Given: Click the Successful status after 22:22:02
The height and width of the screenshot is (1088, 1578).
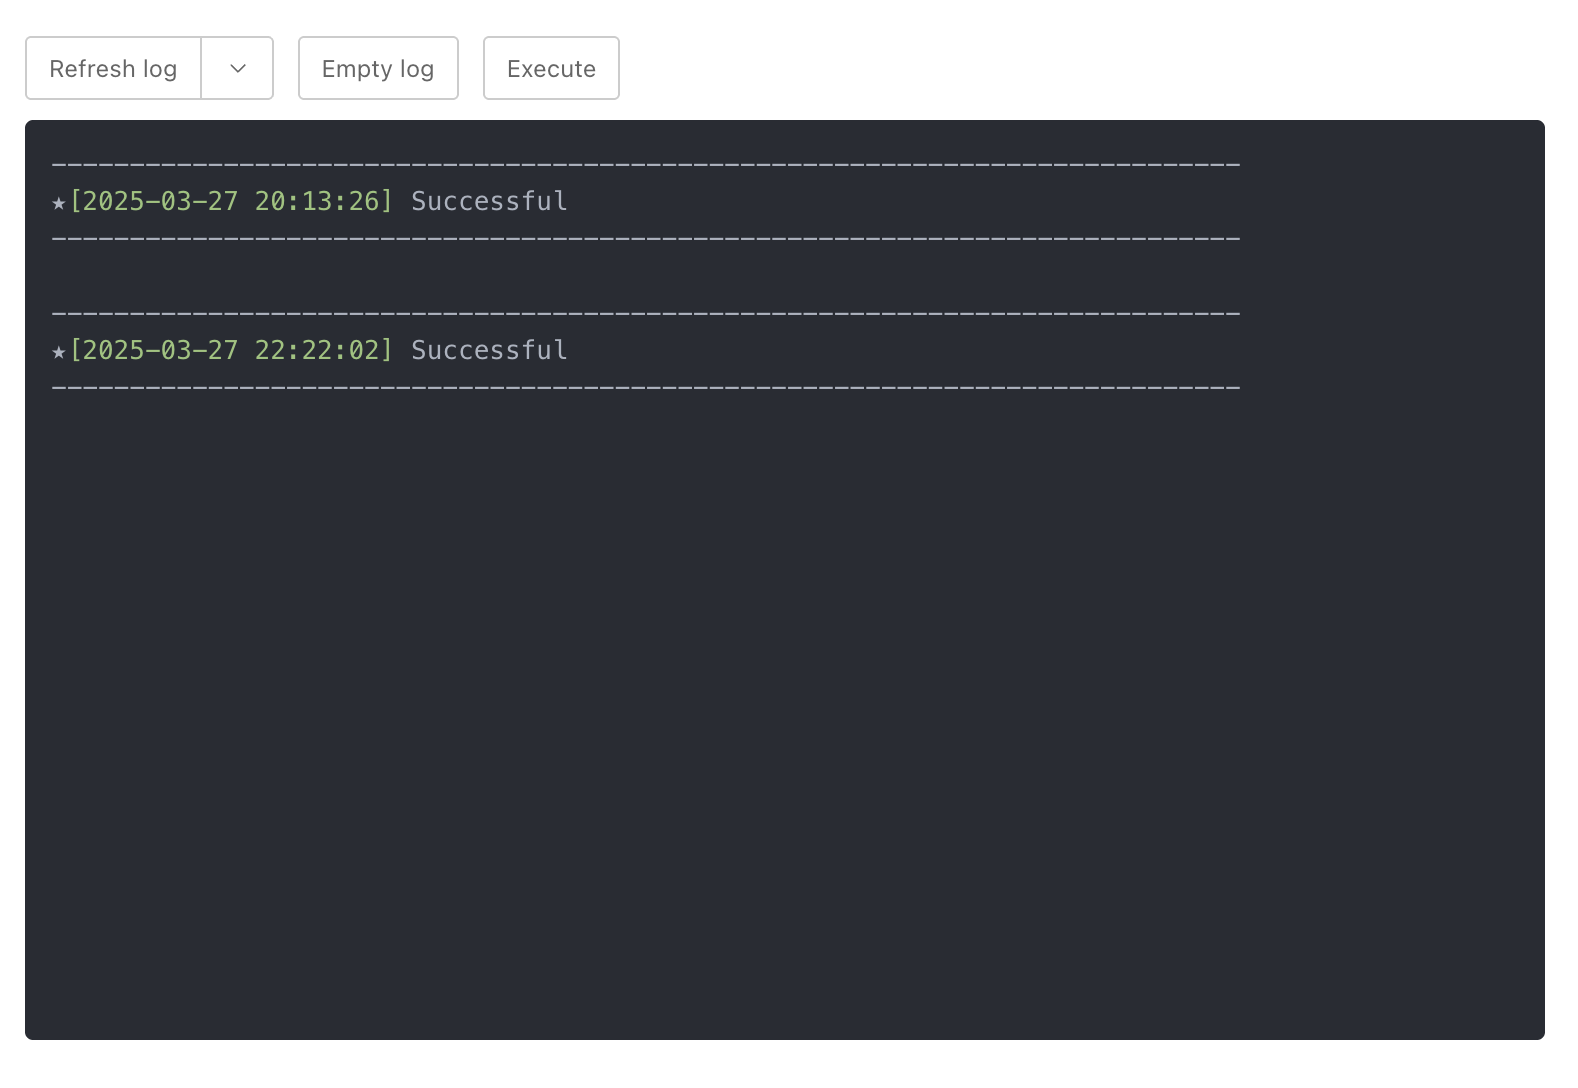Looking at the screenshot, I should coord(489,351).
